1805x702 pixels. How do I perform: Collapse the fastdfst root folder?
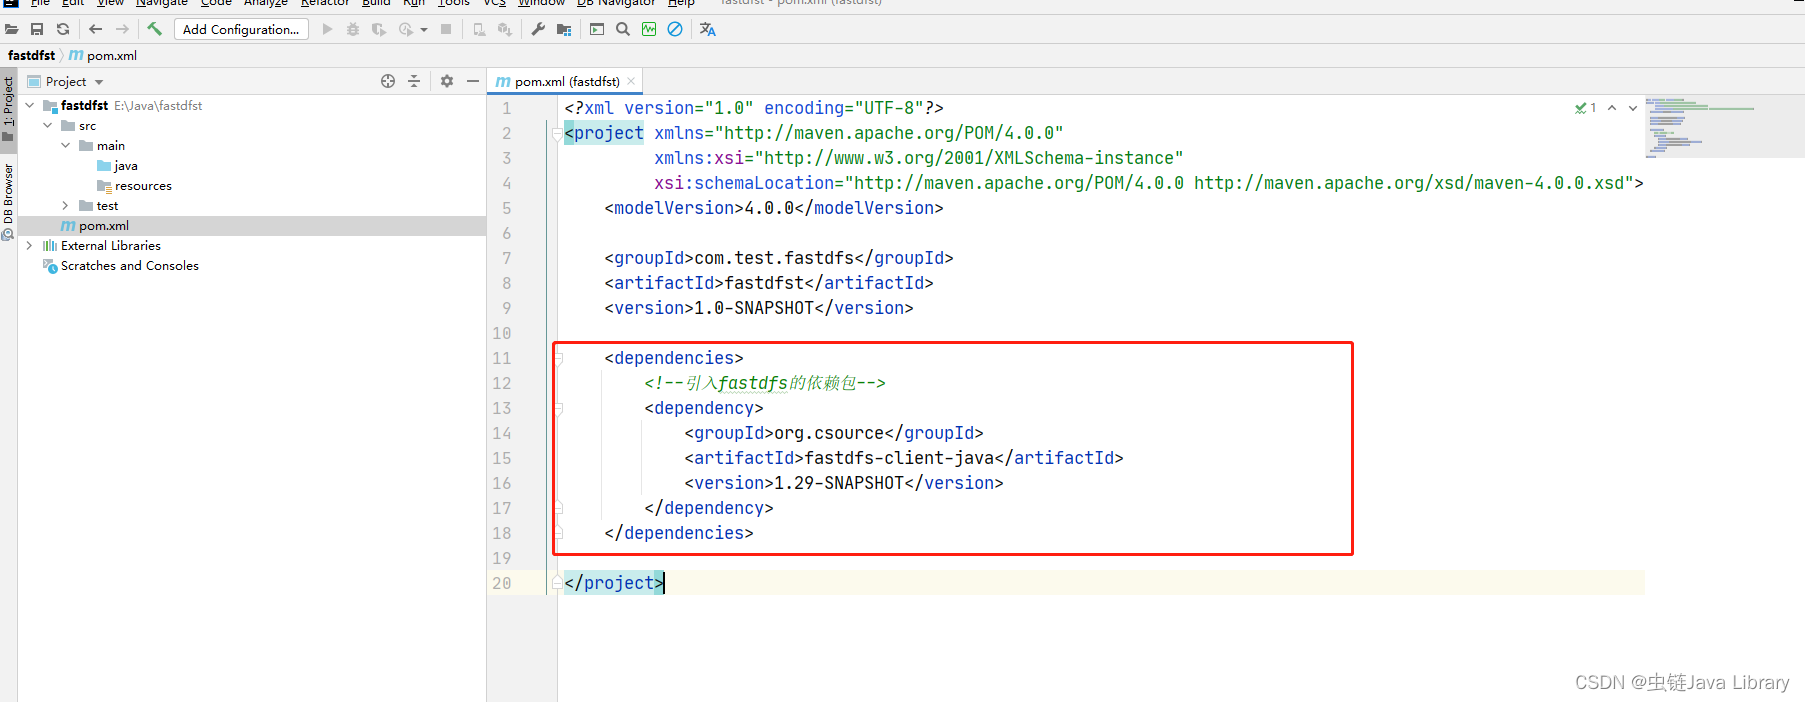30,105
